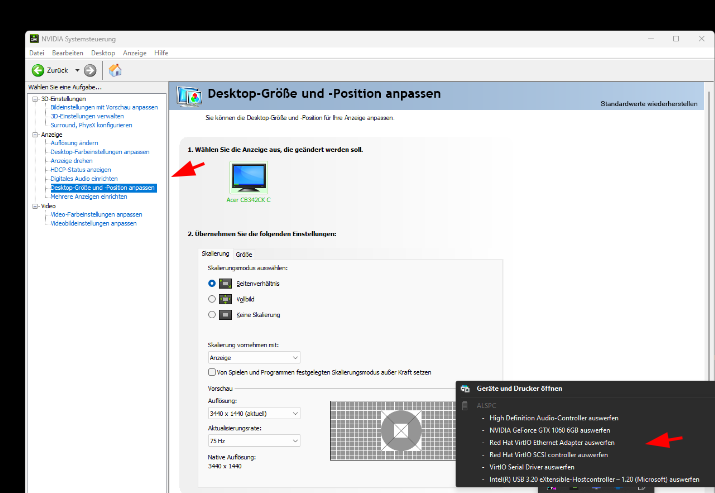This screenshot has height=493, width=715.
Task: Click Native Auflösung value 3440 x 1440
Action: click(225, 466)
